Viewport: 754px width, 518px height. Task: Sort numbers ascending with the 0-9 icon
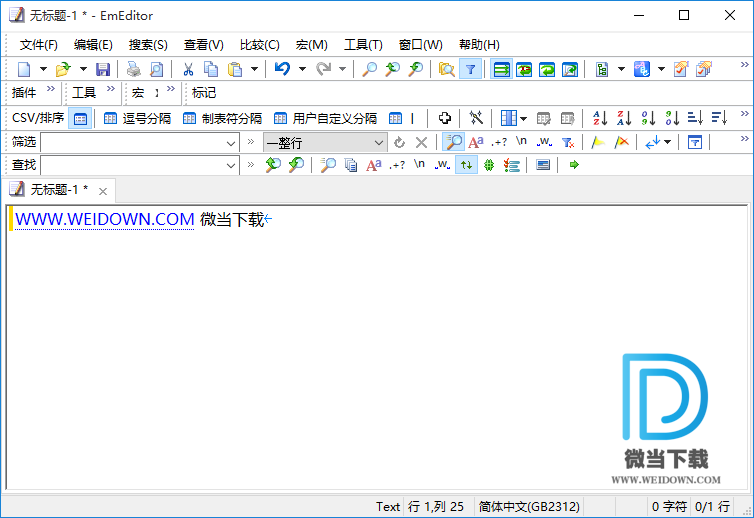click(648, 118)
